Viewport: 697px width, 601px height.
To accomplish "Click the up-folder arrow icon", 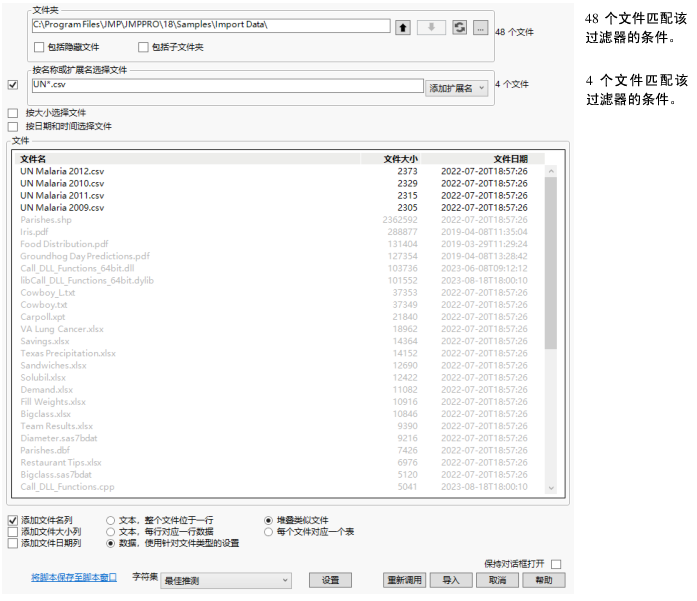I will tap(403, 28).
